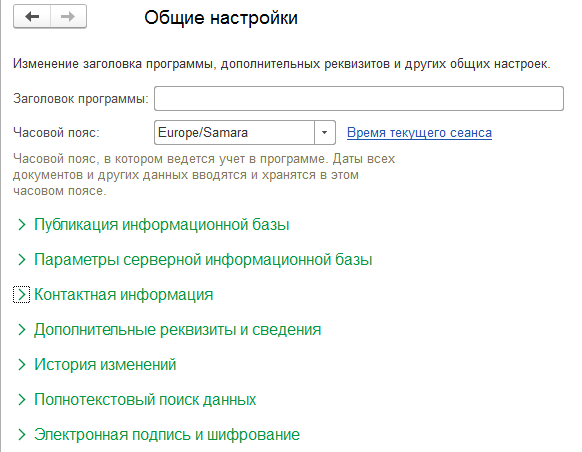Expand the chevron for Контактная информация

[x=22, y=295]
